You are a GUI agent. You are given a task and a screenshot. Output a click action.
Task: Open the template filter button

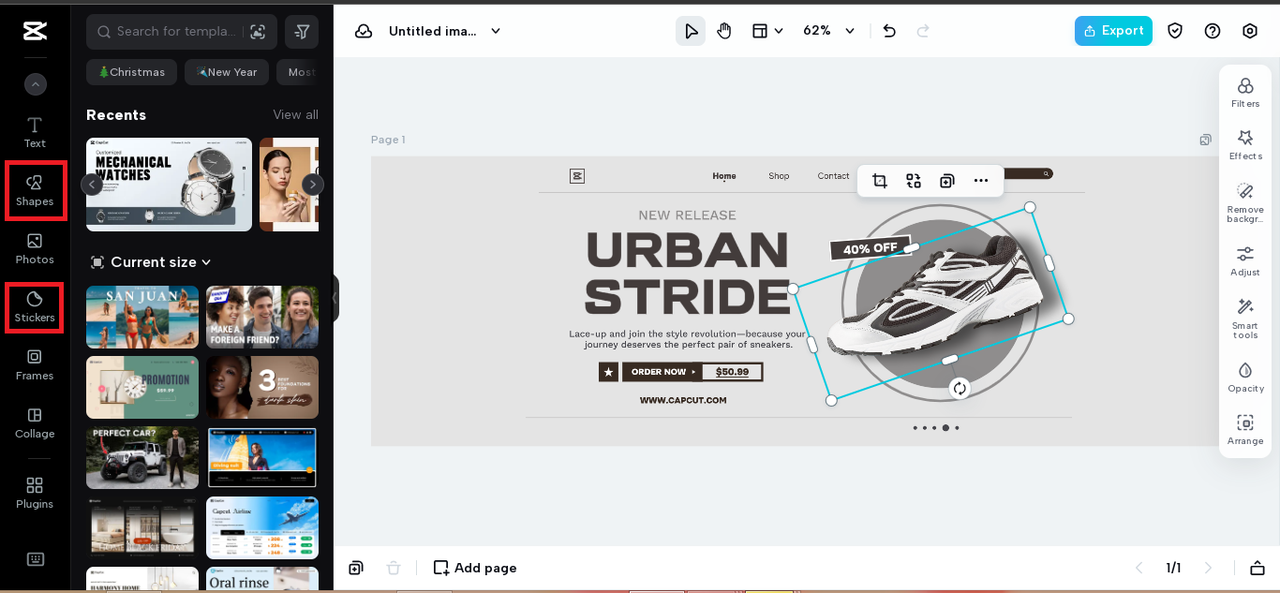(302, 32)
